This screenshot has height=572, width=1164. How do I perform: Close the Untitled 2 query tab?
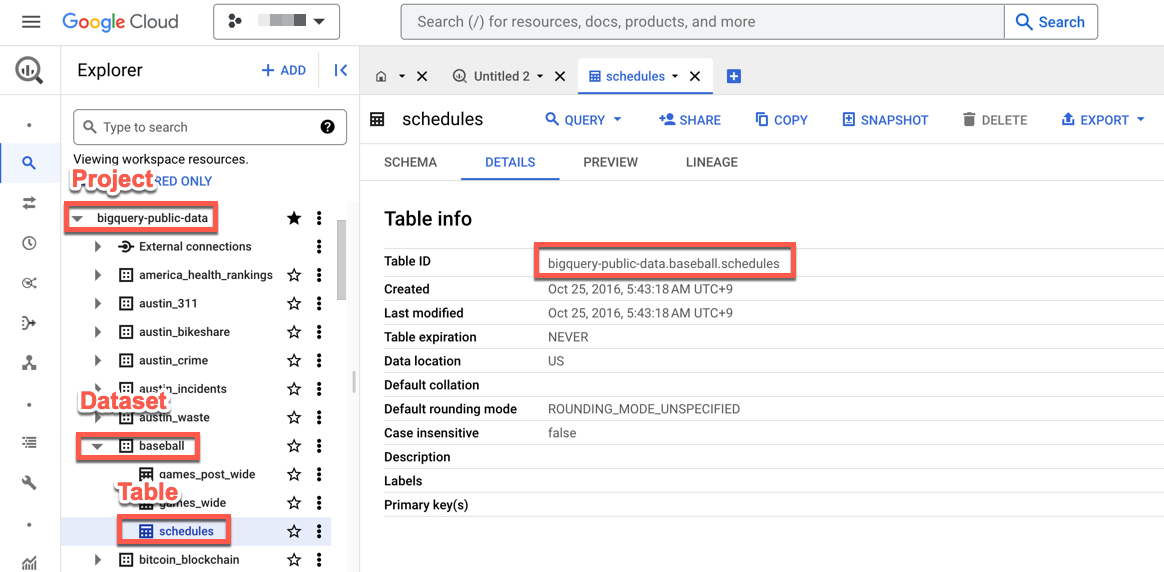pos(560,76)
